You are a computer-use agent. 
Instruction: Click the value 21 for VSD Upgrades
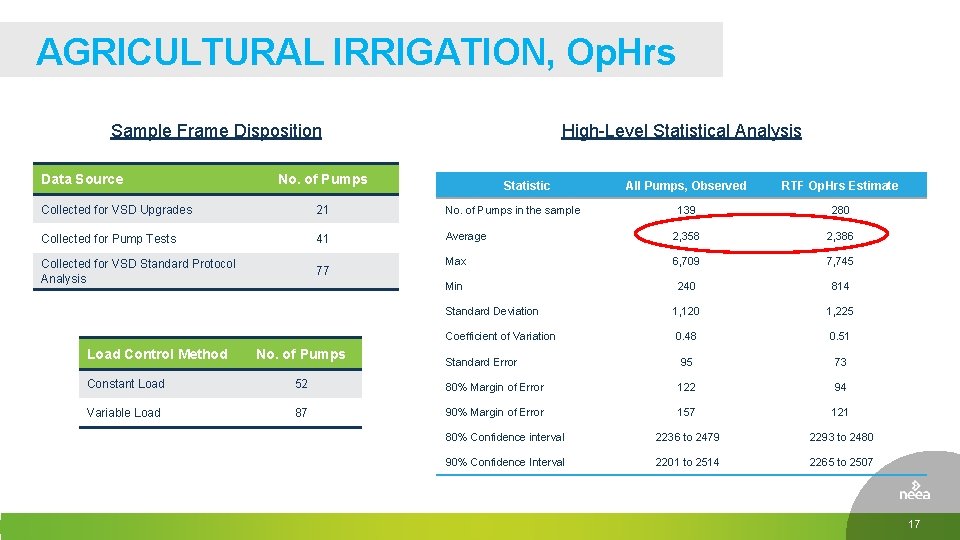click(323, 209)
